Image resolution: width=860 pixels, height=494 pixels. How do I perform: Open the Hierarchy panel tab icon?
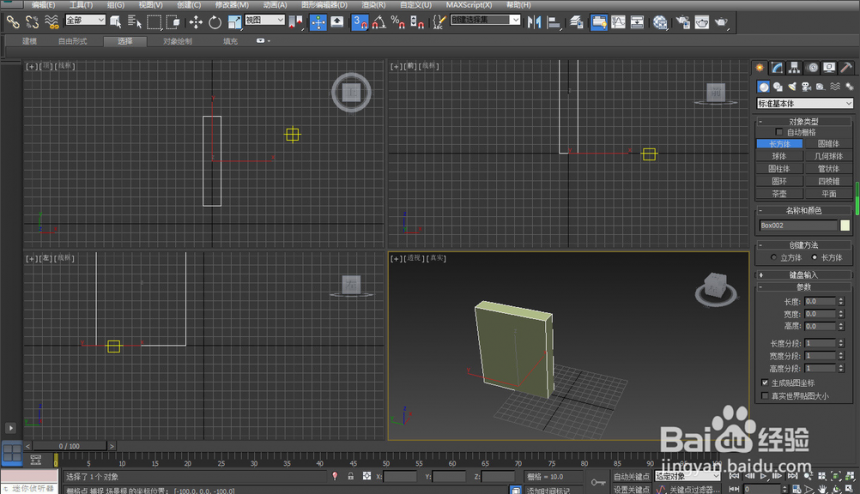794,67
